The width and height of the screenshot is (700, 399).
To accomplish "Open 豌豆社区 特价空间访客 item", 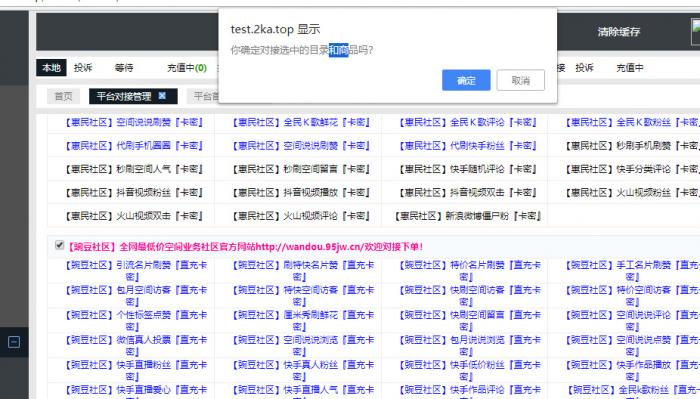I will (632, 295).
